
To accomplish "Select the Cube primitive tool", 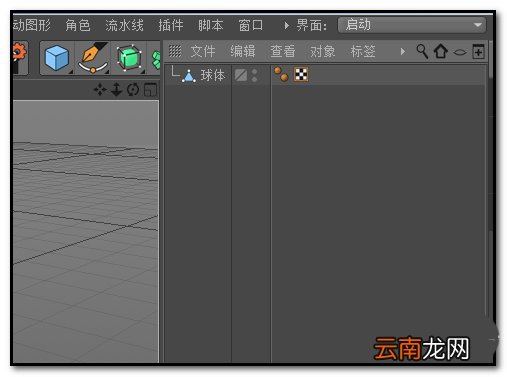I will [57, 58].
